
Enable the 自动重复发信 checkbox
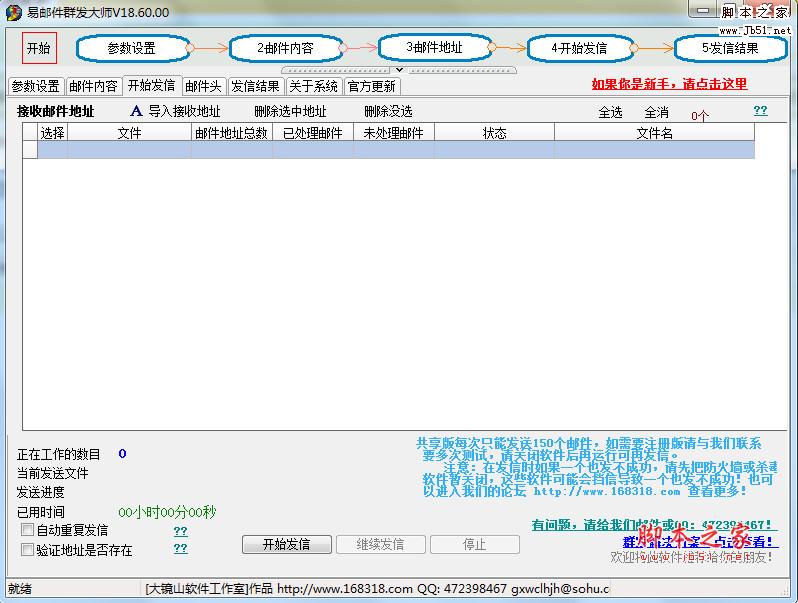(x=27, y=530)
